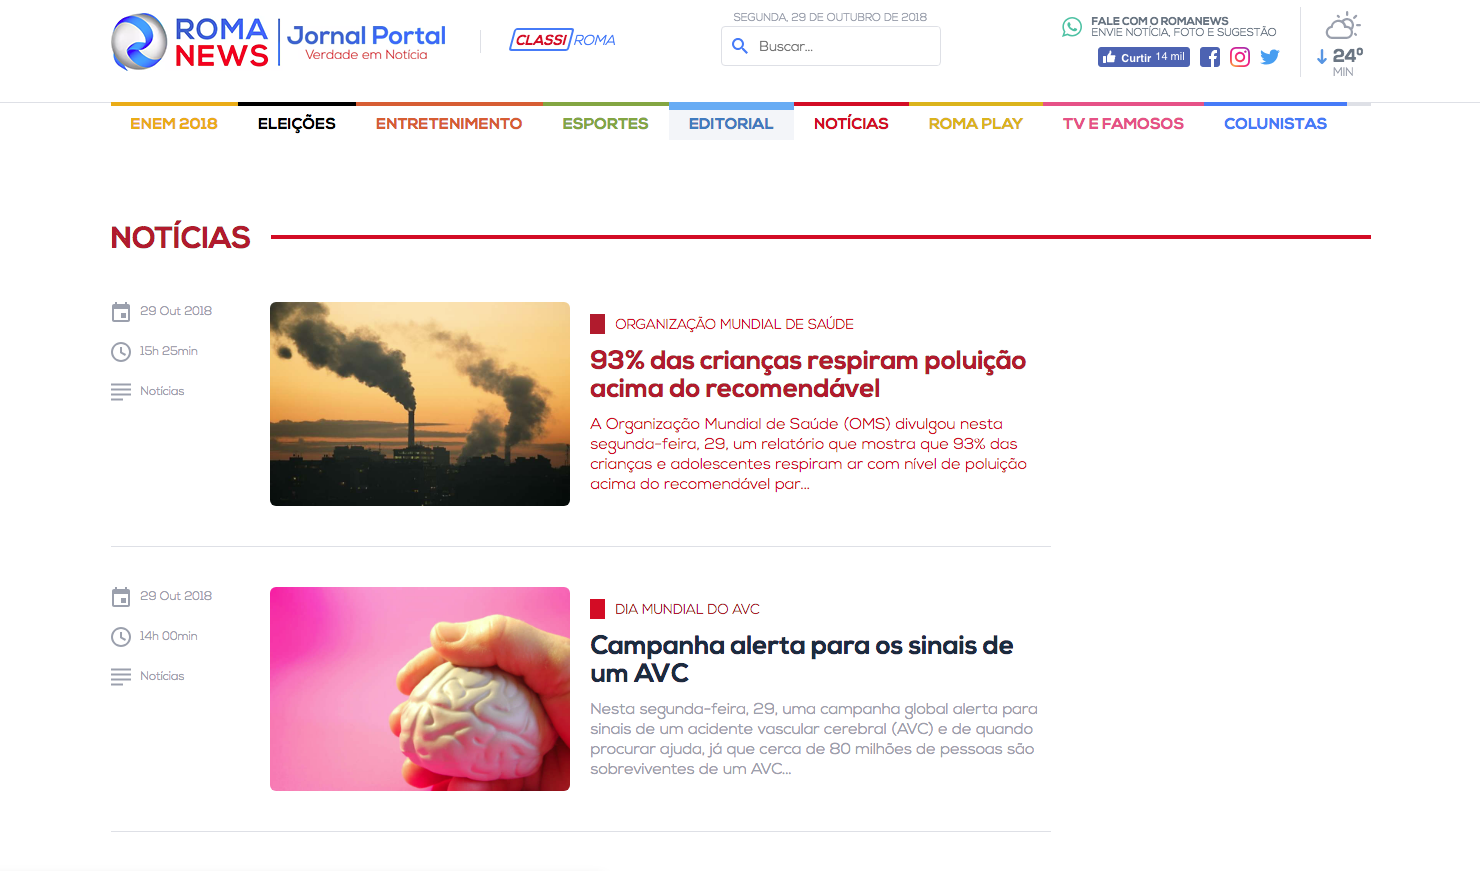Read the AVC campaign summary paragraph
Image resolution: width=1480 pixels, height=871 pixels.
pos(814,739)
